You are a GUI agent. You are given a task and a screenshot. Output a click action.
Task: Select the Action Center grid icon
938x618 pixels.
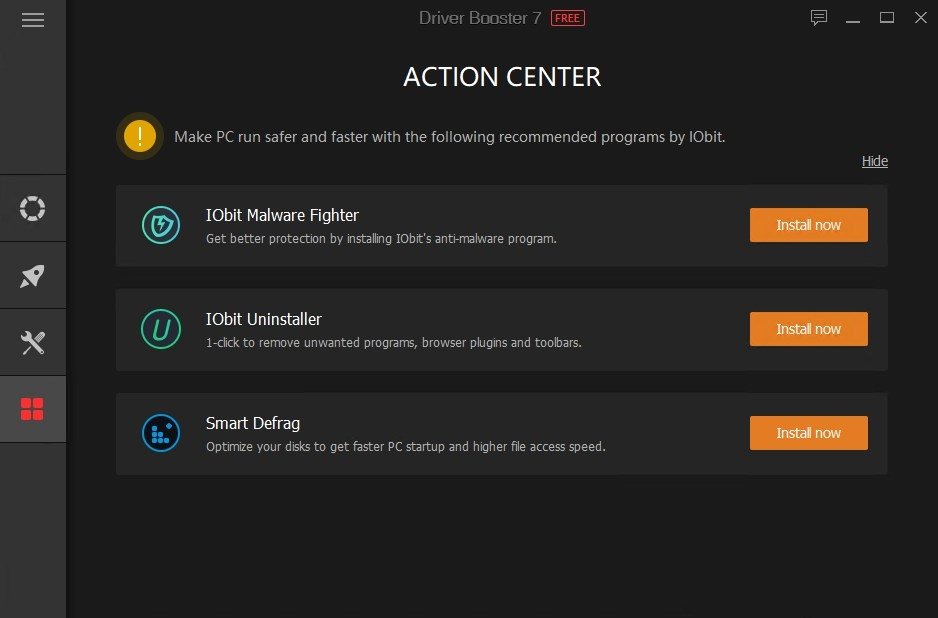[x=32, y=410]
